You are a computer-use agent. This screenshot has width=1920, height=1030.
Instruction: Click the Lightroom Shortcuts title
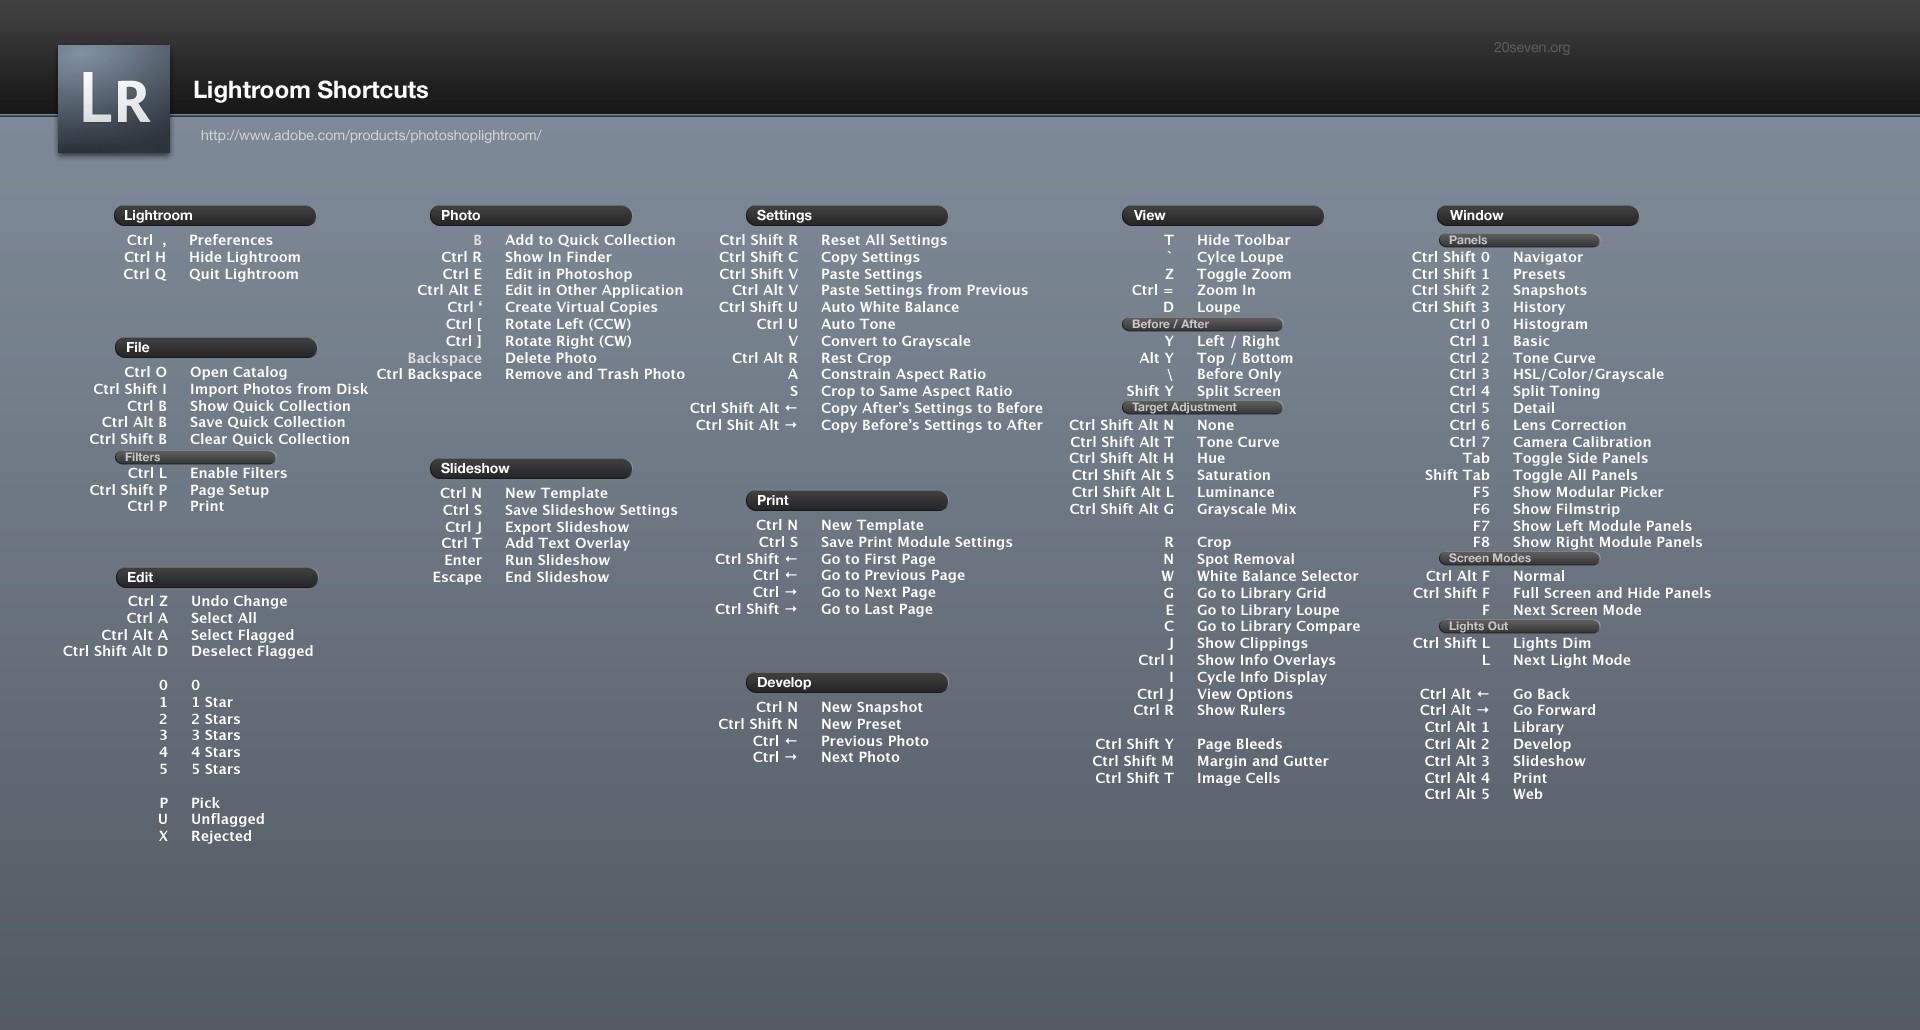(x=311, y=90)
